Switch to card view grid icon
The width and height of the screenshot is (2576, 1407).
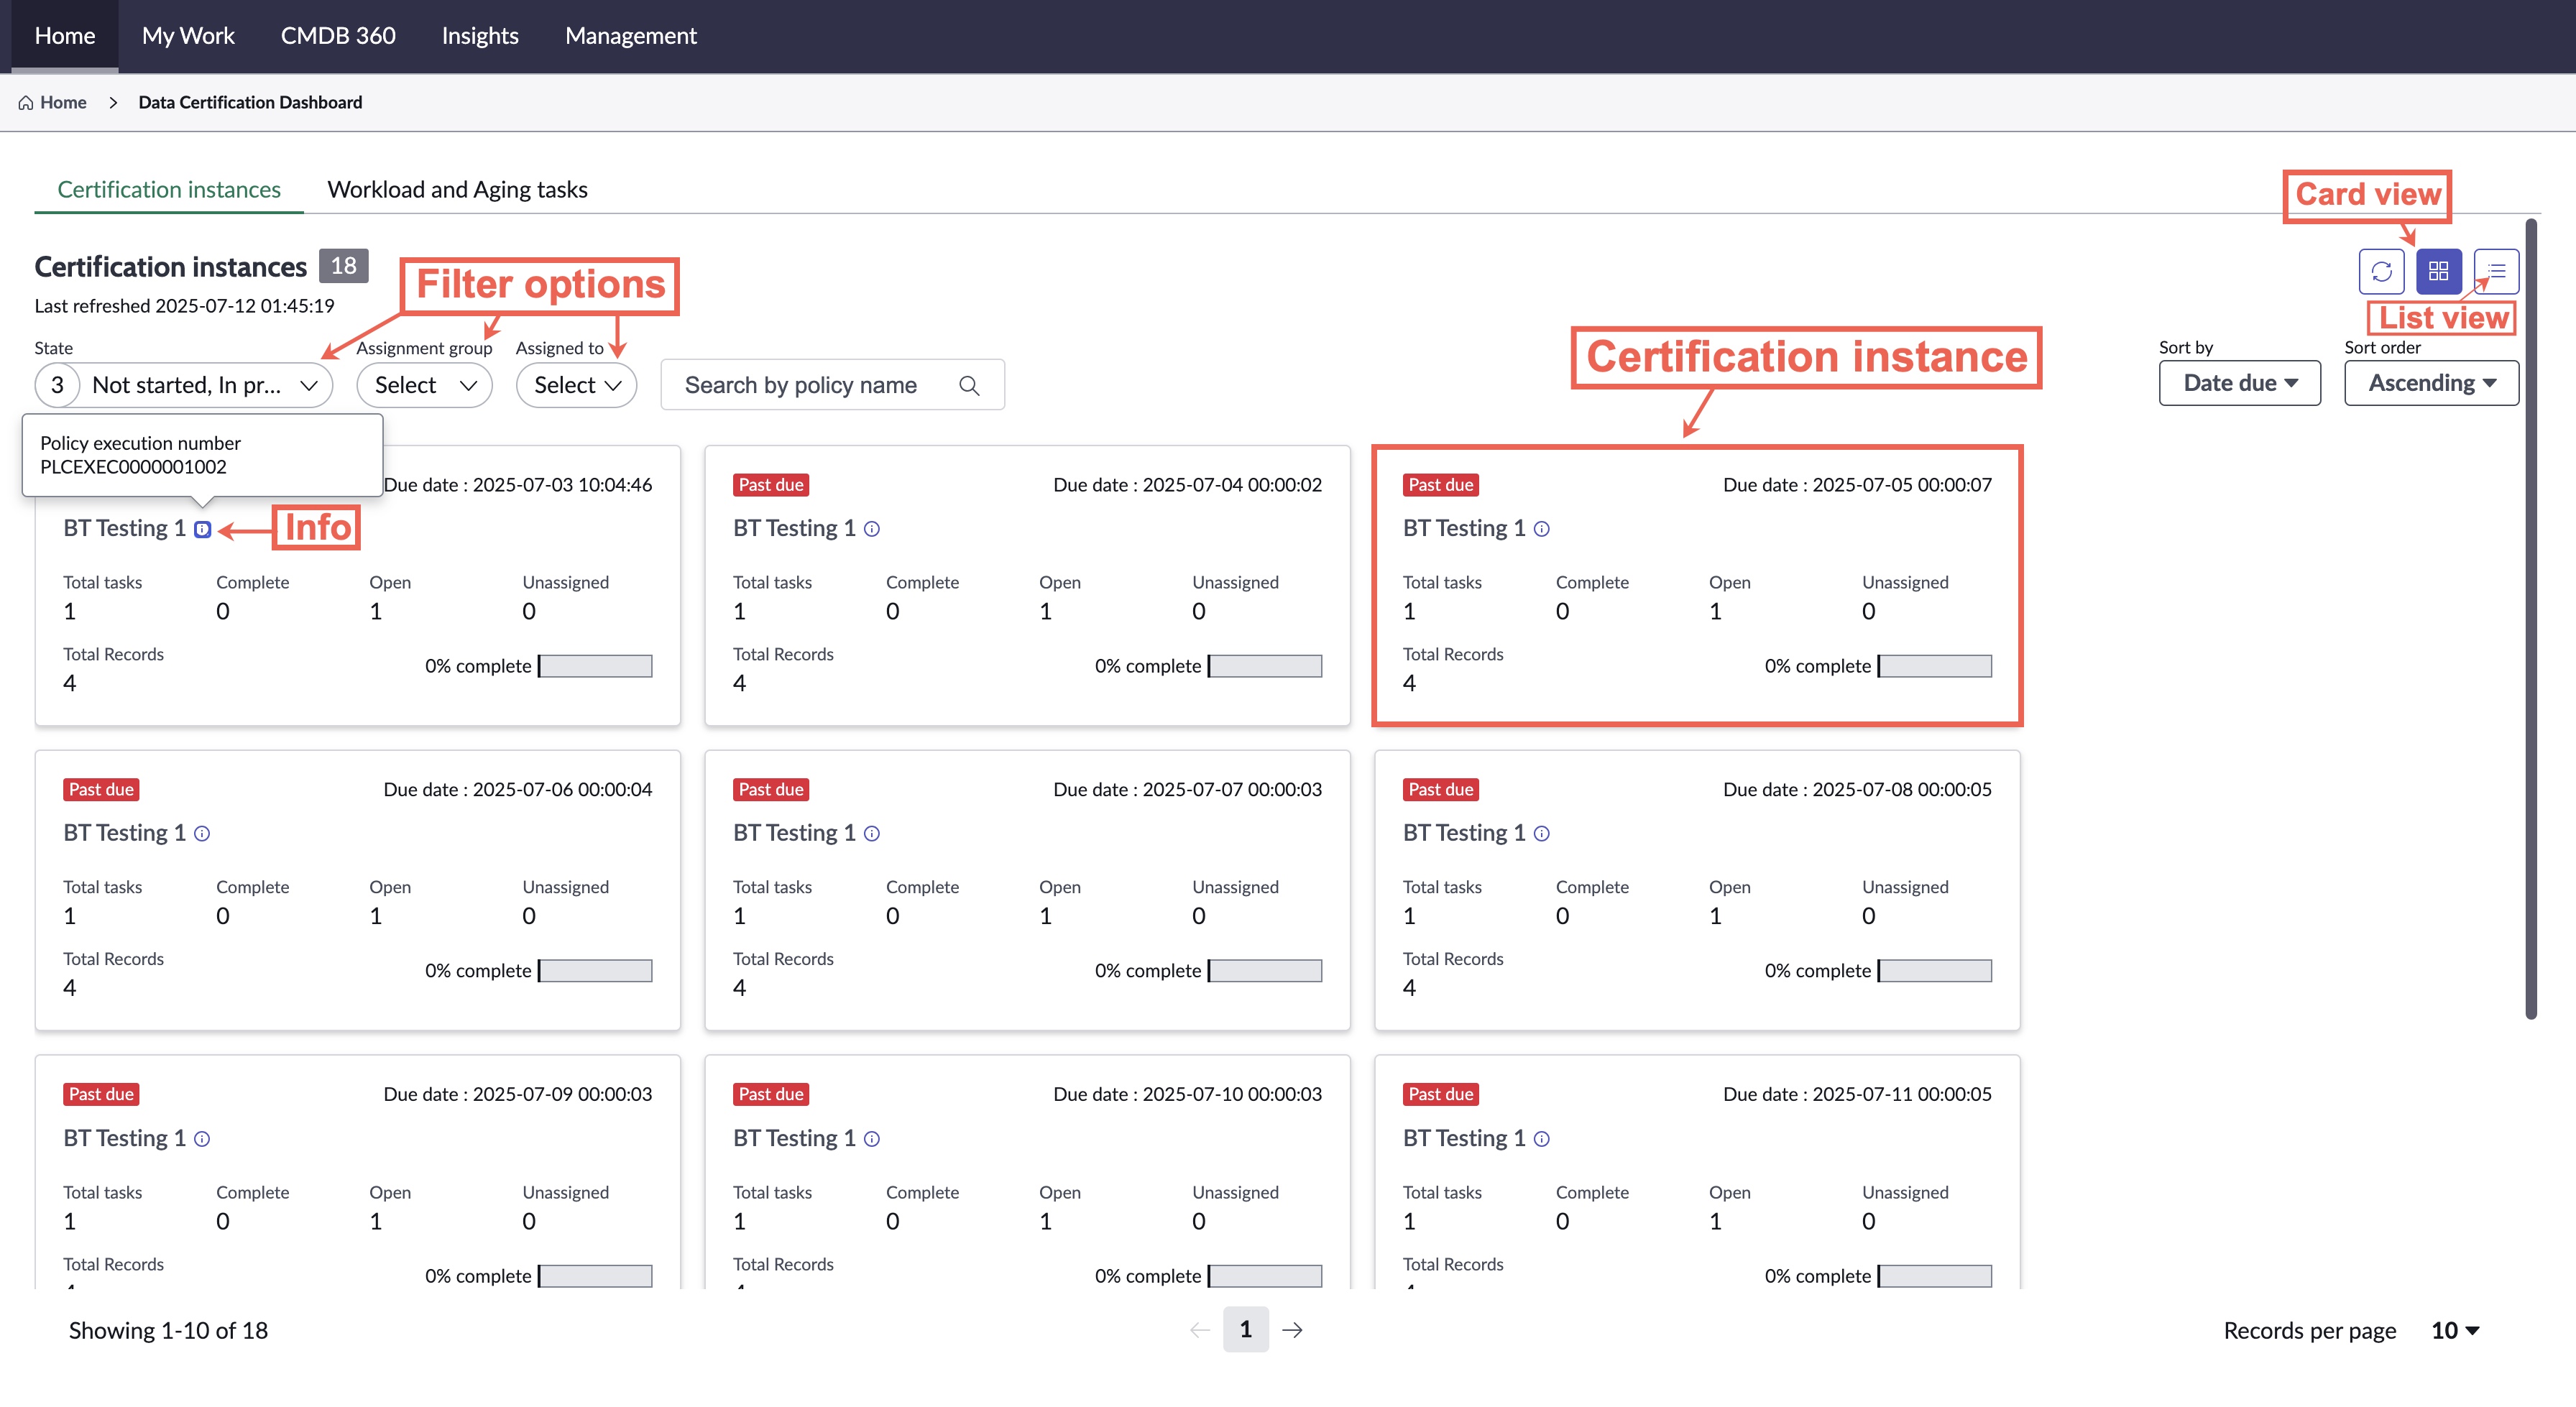coord(2438,271)
